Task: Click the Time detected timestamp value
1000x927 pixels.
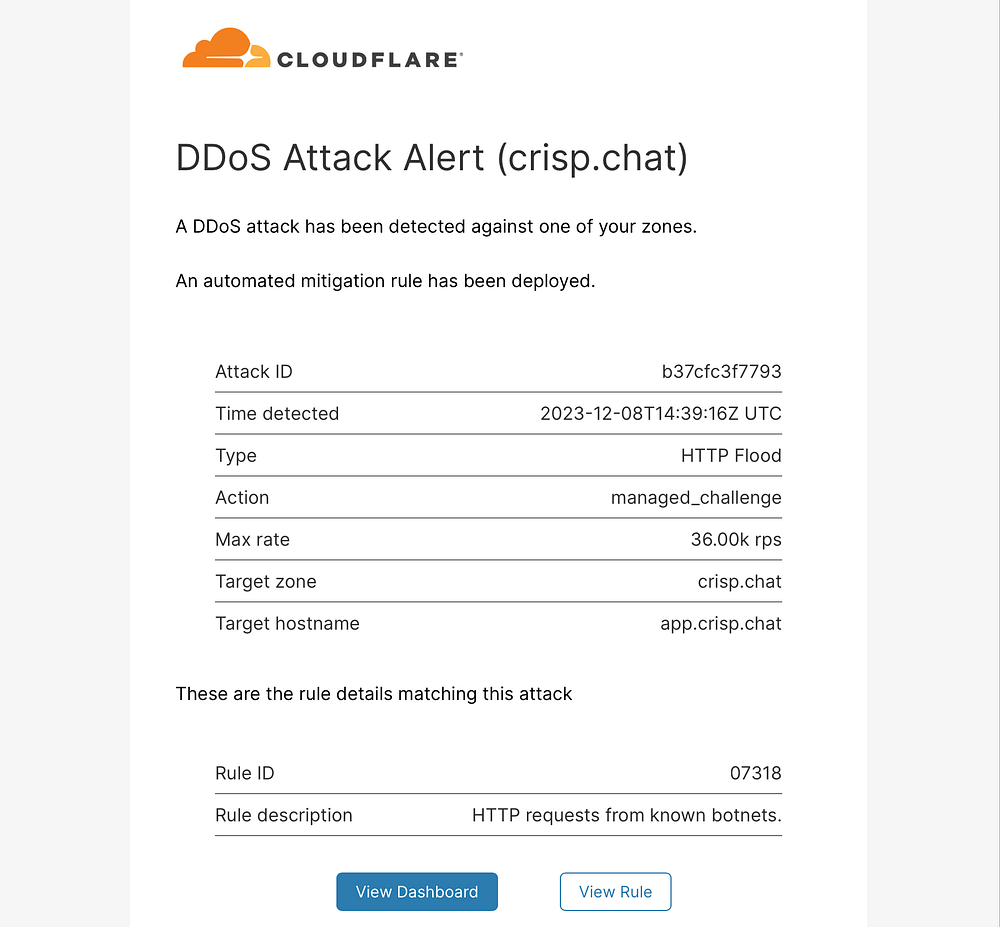Action: coord(660,414)
